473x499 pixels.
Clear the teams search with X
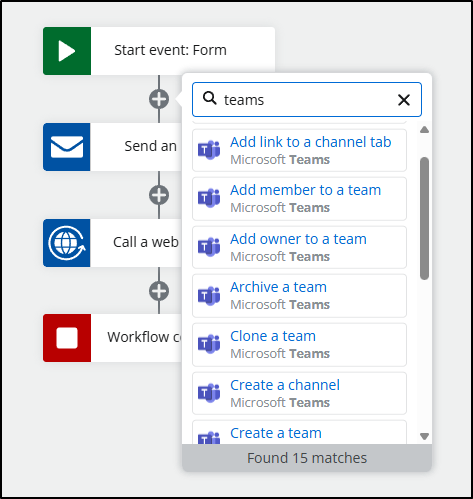[404, 100]
